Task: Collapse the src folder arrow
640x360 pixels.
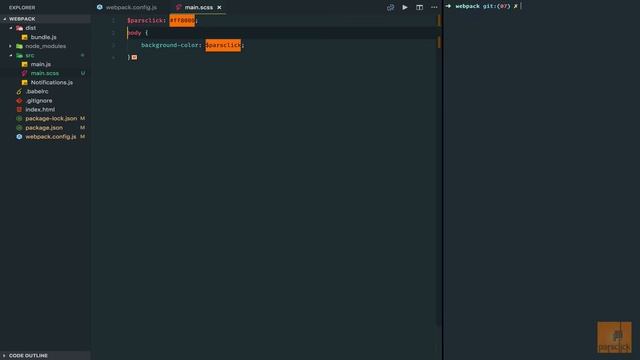Action: 11,55
